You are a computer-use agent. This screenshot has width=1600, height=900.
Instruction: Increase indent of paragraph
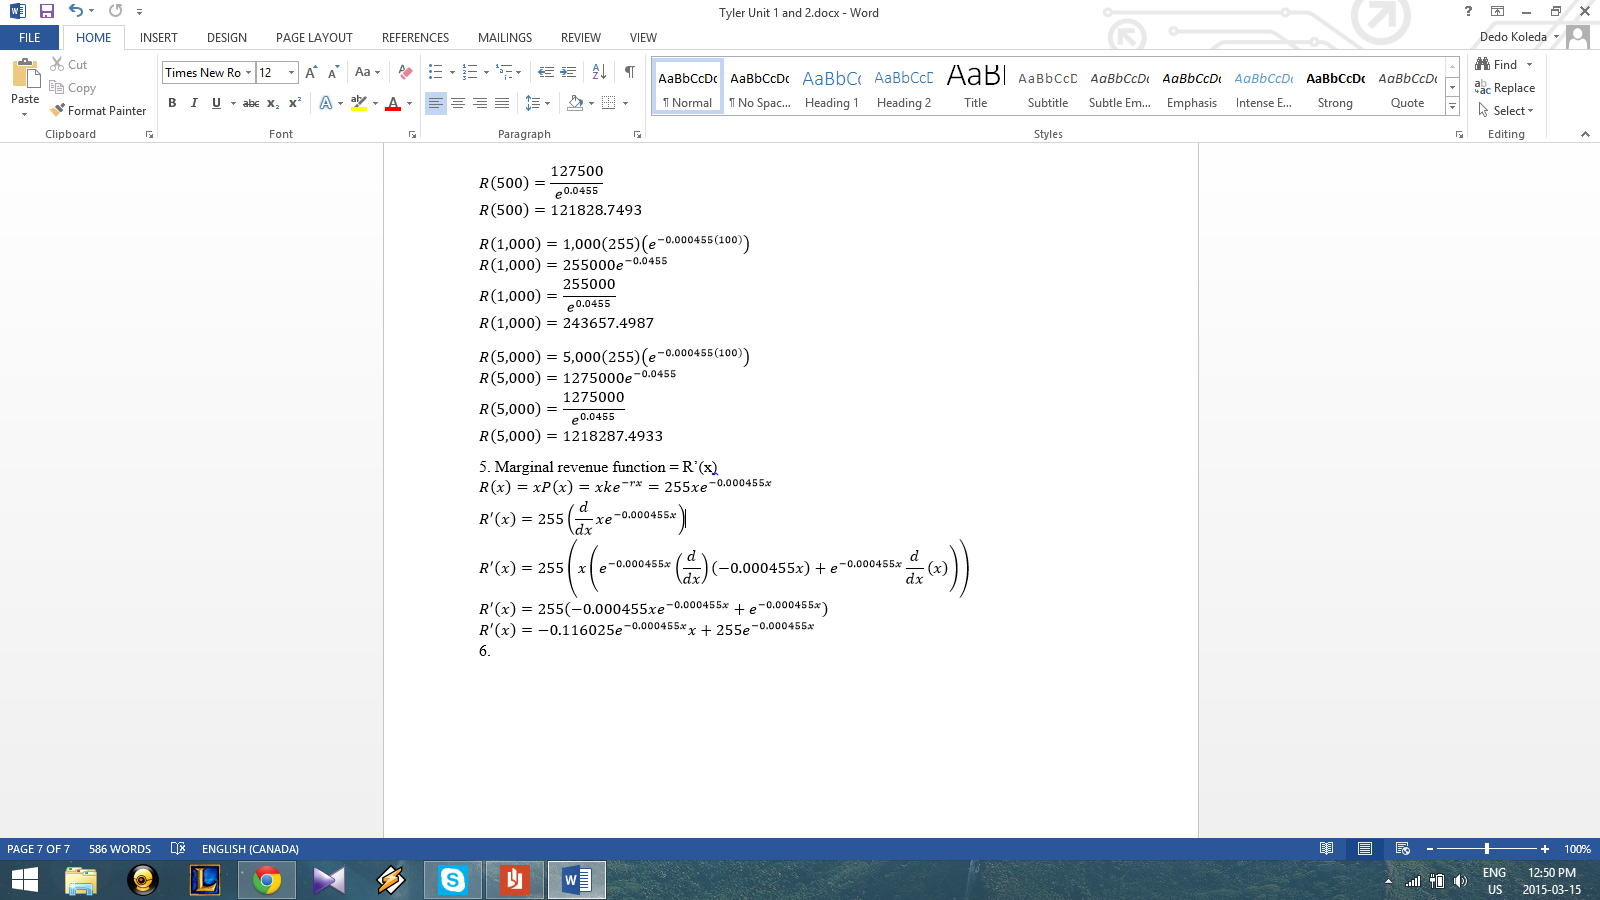click(568, 72)
